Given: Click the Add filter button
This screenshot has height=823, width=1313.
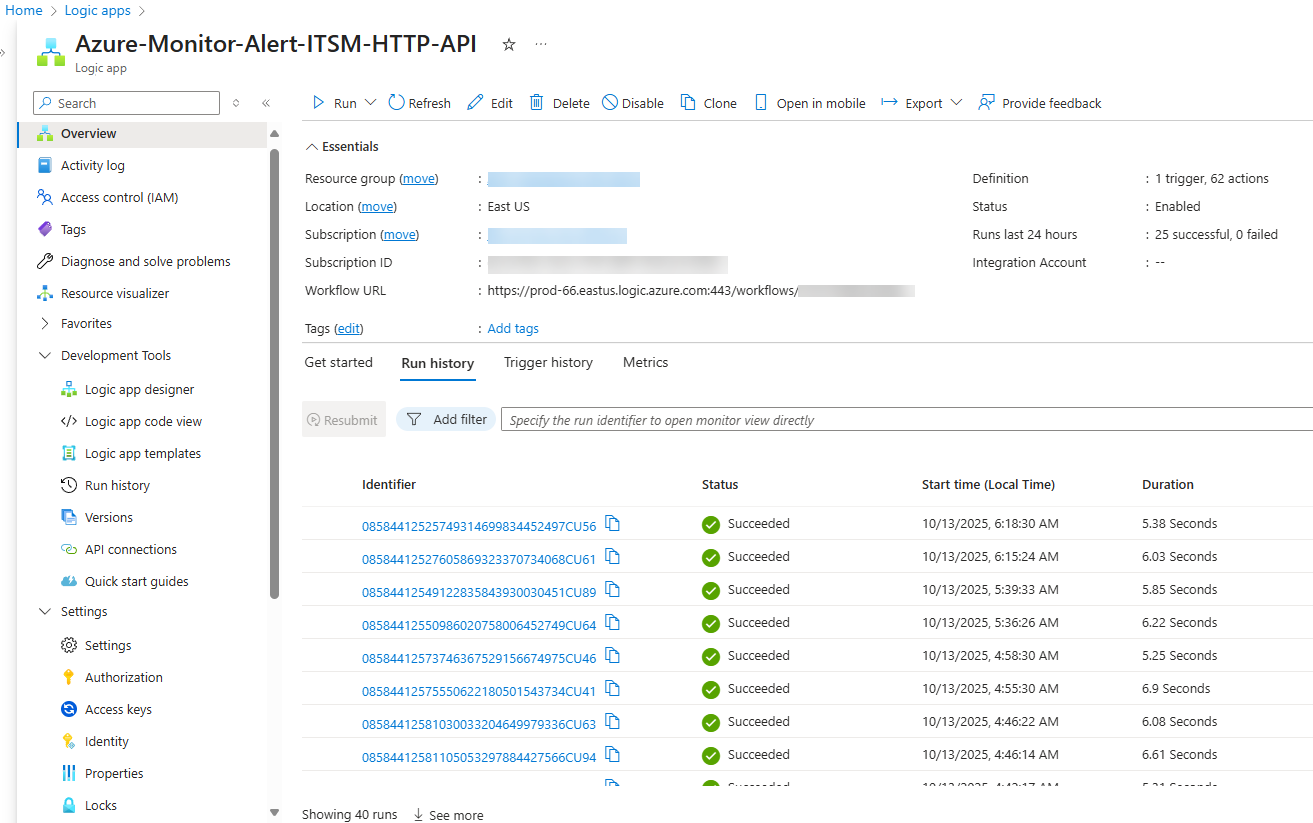Looking at the screenshot, I should (447, 420).
